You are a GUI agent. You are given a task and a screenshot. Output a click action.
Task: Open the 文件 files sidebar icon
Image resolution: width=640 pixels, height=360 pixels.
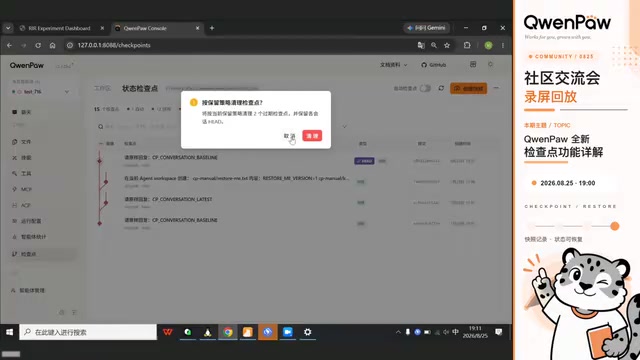pyautogui.click(x=15, y=142)
